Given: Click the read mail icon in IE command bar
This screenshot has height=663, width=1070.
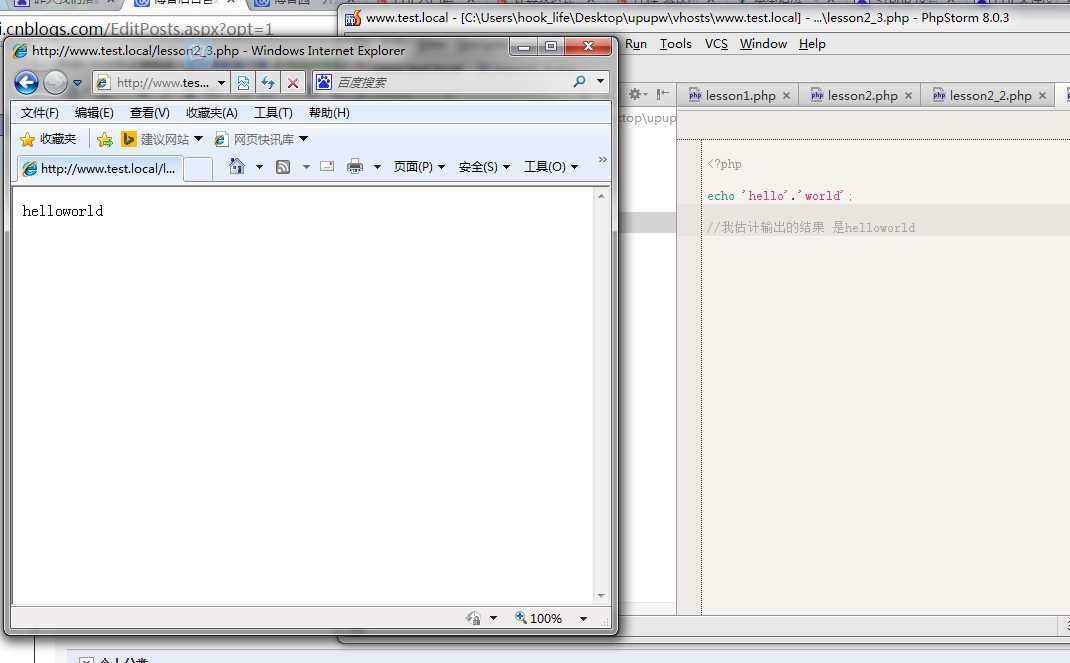Looking at the screenshot, I should (x=327, y=166).
